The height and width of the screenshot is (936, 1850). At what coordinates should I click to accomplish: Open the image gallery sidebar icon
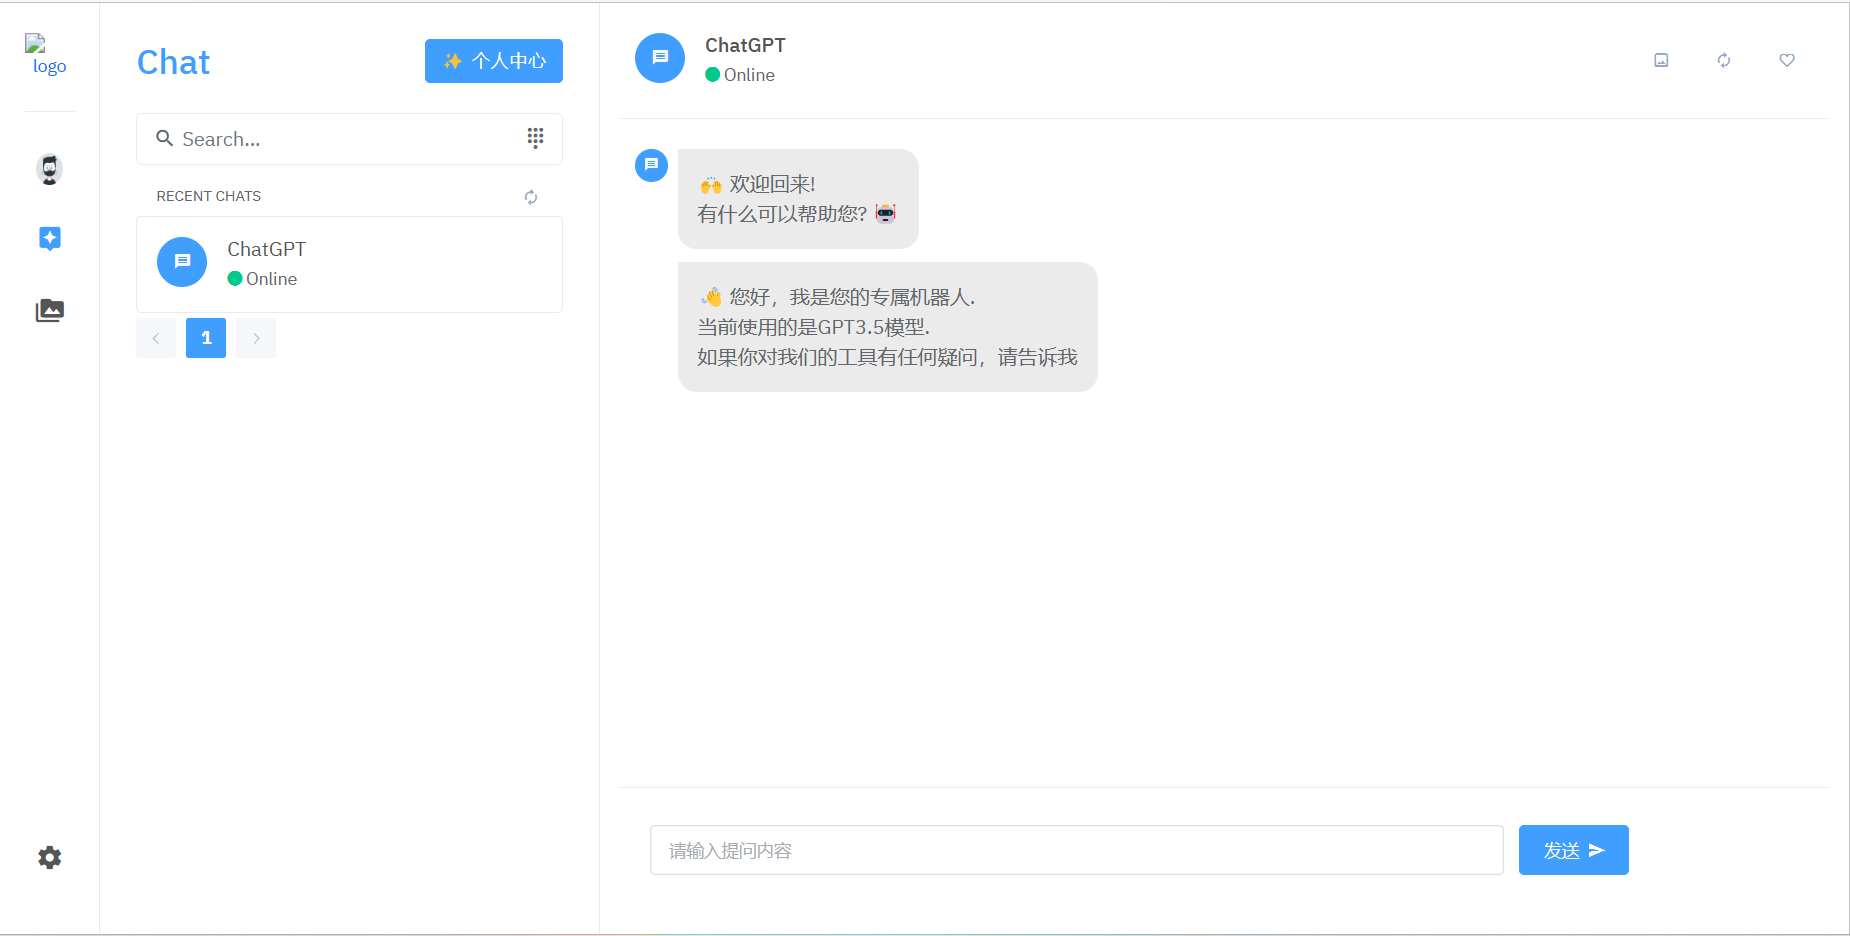tap(49, 310)
